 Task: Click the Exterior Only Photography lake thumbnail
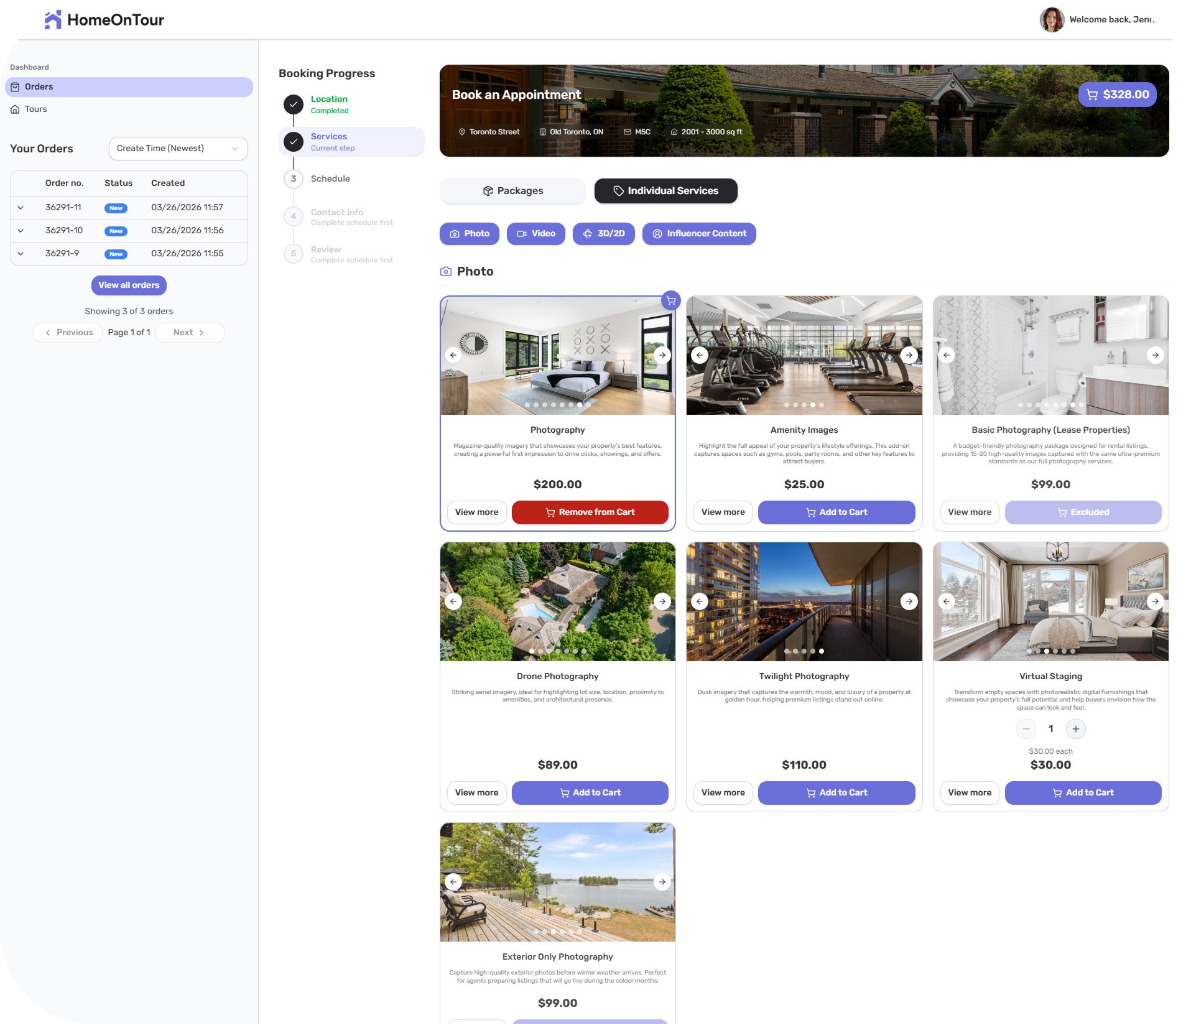click(x=557, y=882)
